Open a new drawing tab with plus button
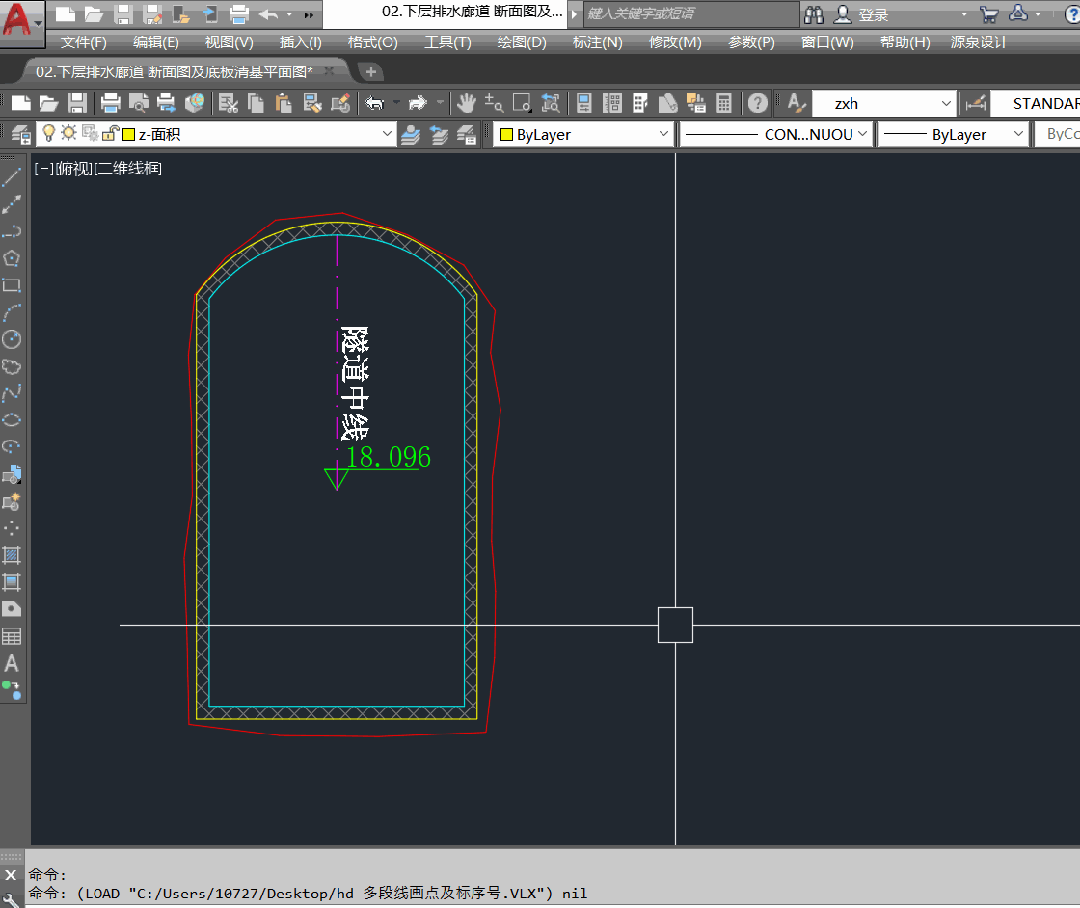The width and height of the screenshot is (1080, 908). coord(370,71)
